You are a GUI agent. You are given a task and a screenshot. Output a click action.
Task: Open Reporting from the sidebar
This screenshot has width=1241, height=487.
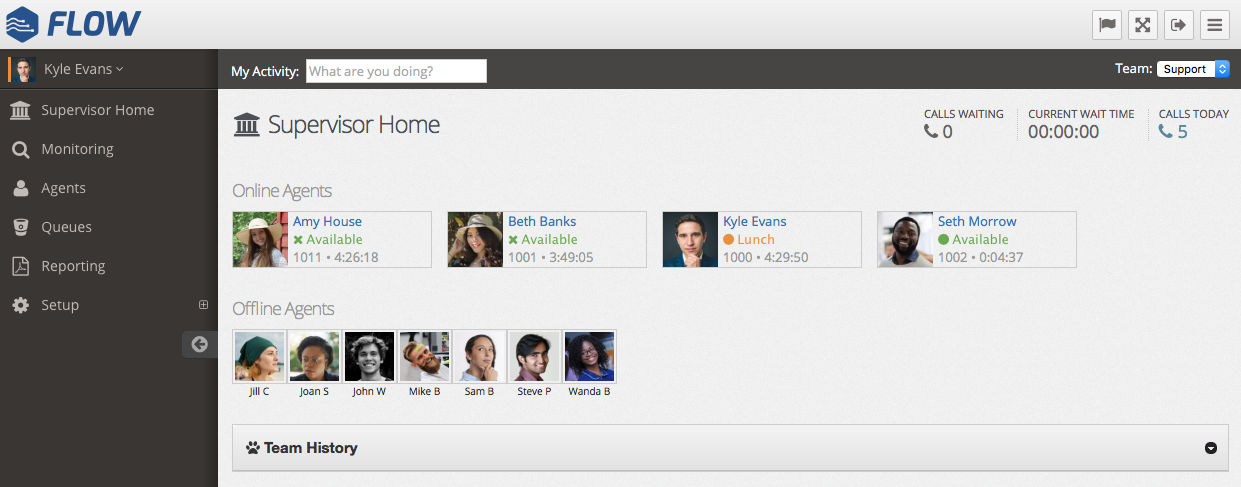click(73, 266)
